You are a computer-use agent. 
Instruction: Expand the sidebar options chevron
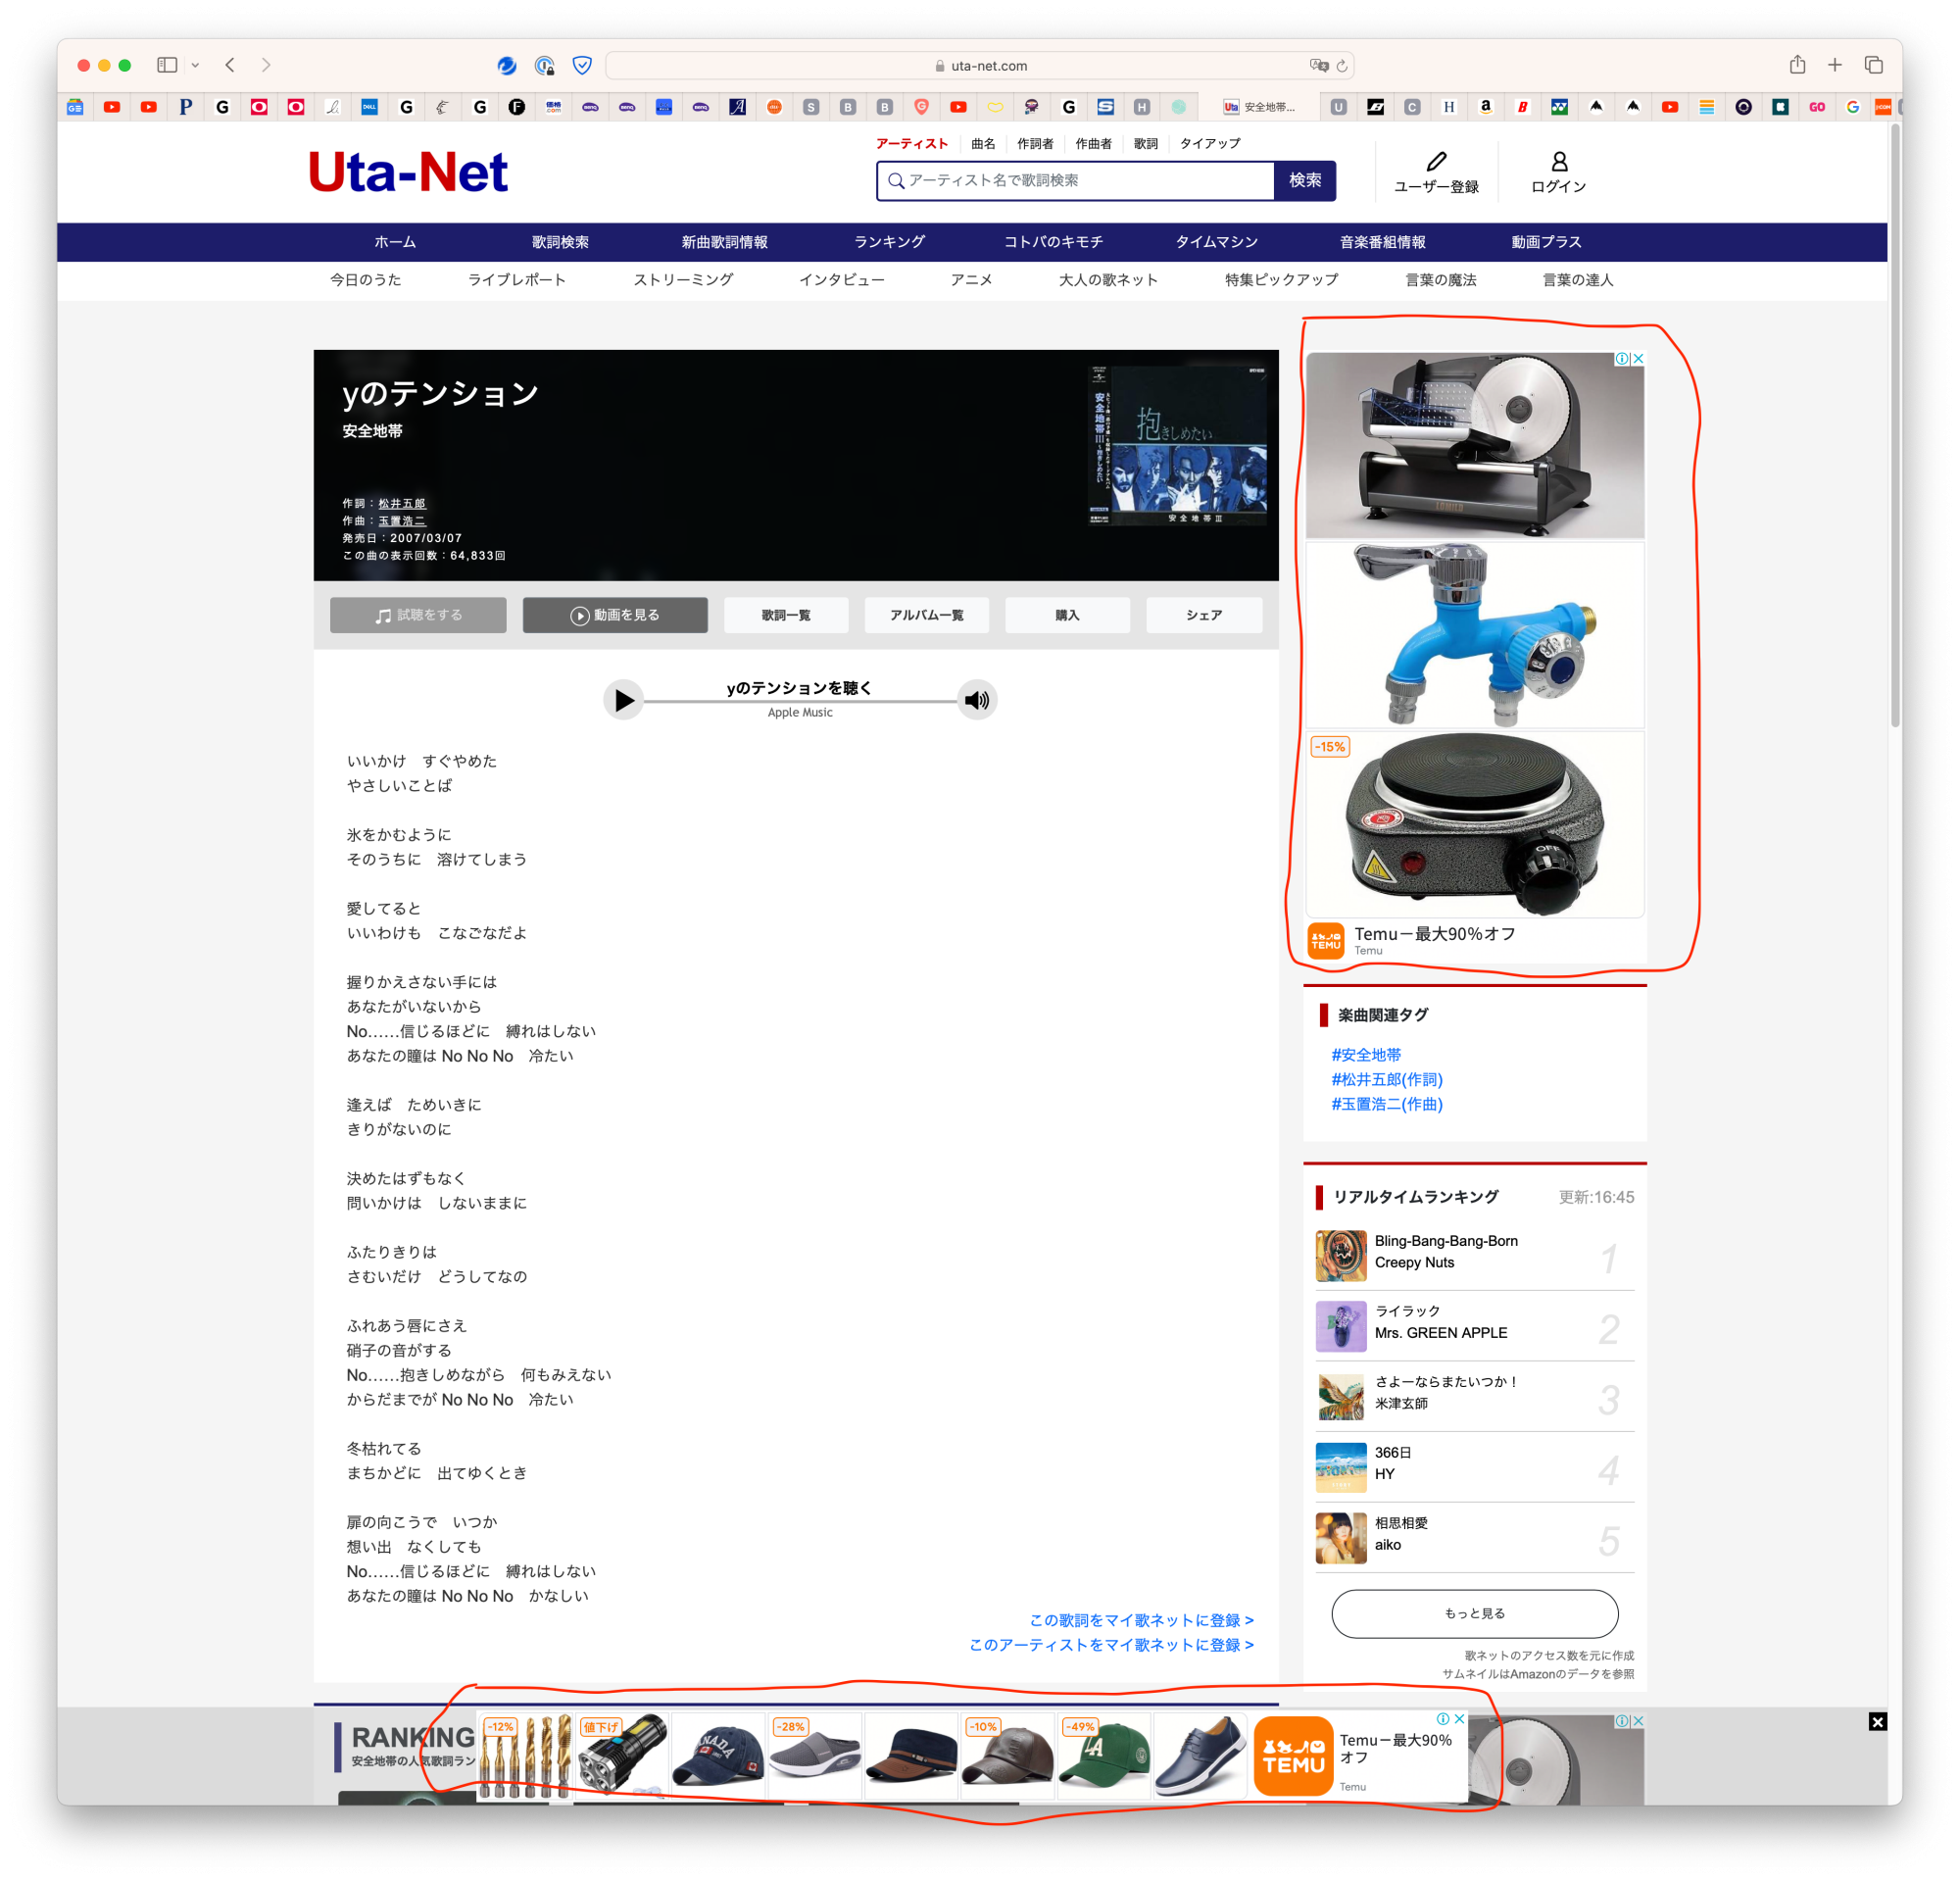pyautogui.click(x=196, y=64)
